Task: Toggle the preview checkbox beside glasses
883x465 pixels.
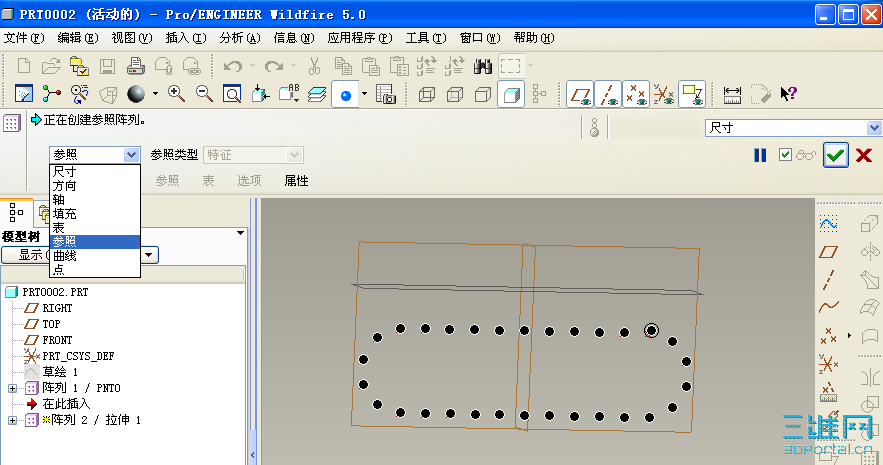Action: coord(785,154)
